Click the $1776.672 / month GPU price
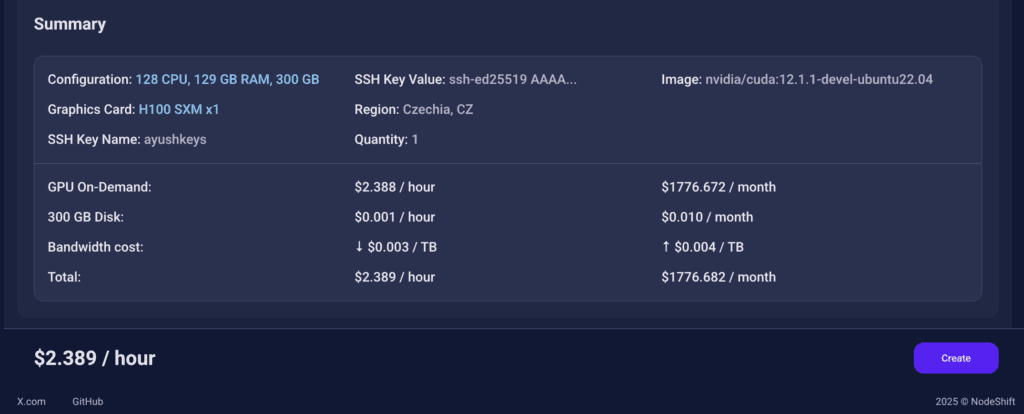Viewport: 1024px width, 414px height. coord(718,187)
